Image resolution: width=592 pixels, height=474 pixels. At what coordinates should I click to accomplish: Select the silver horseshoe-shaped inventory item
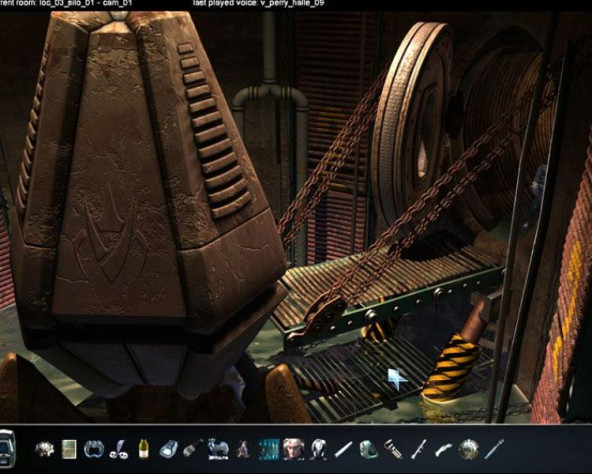pos(319,449)
